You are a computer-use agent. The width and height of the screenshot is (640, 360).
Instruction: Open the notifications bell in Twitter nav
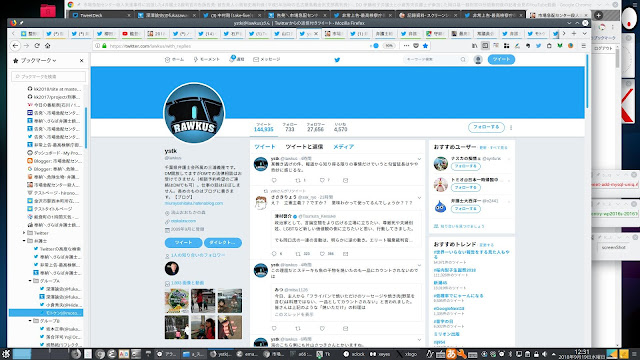(x=236, y=59)
